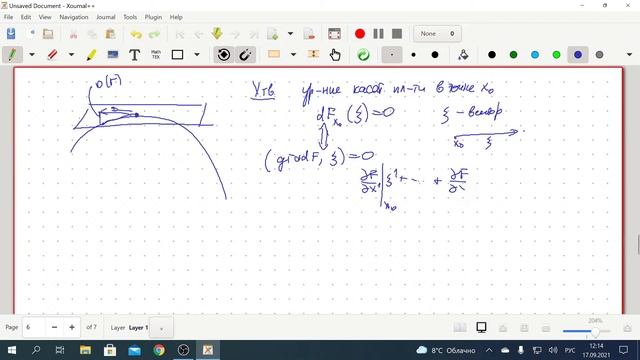Select the yellow Highlighter tool
The width and height of the screenshot is (640, 360).
point(91,55)
